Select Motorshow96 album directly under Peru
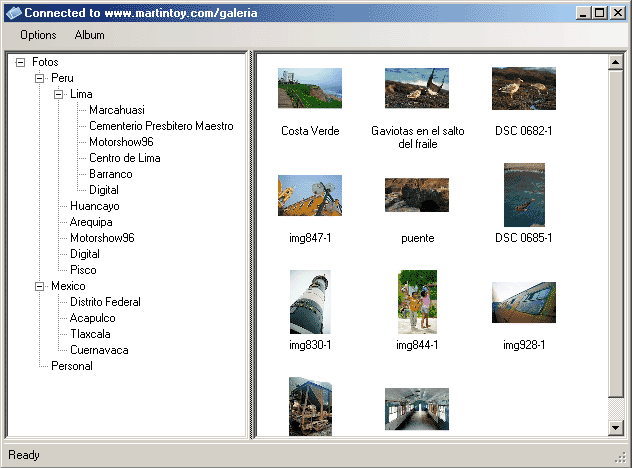 point(102,238)
